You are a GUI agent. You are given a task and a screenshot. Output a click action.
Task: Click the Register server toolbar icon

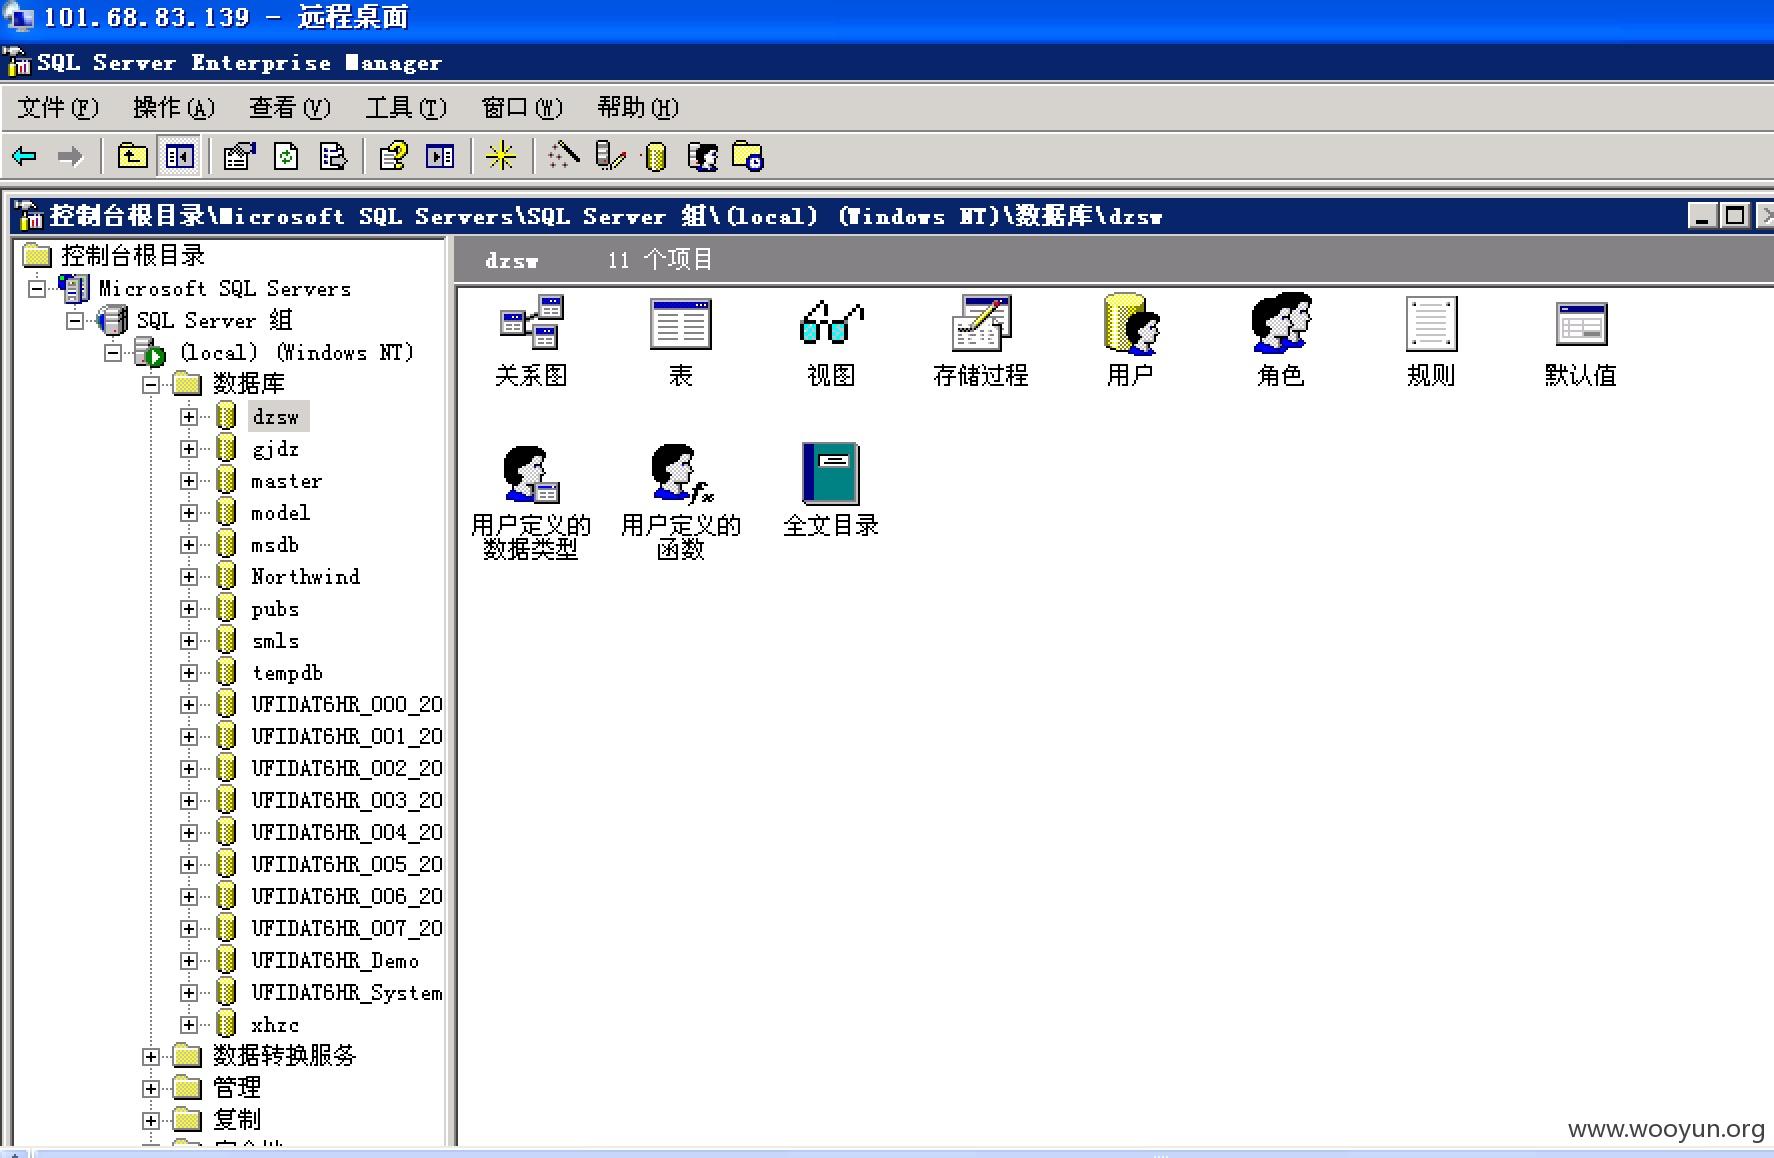point(610,156)
